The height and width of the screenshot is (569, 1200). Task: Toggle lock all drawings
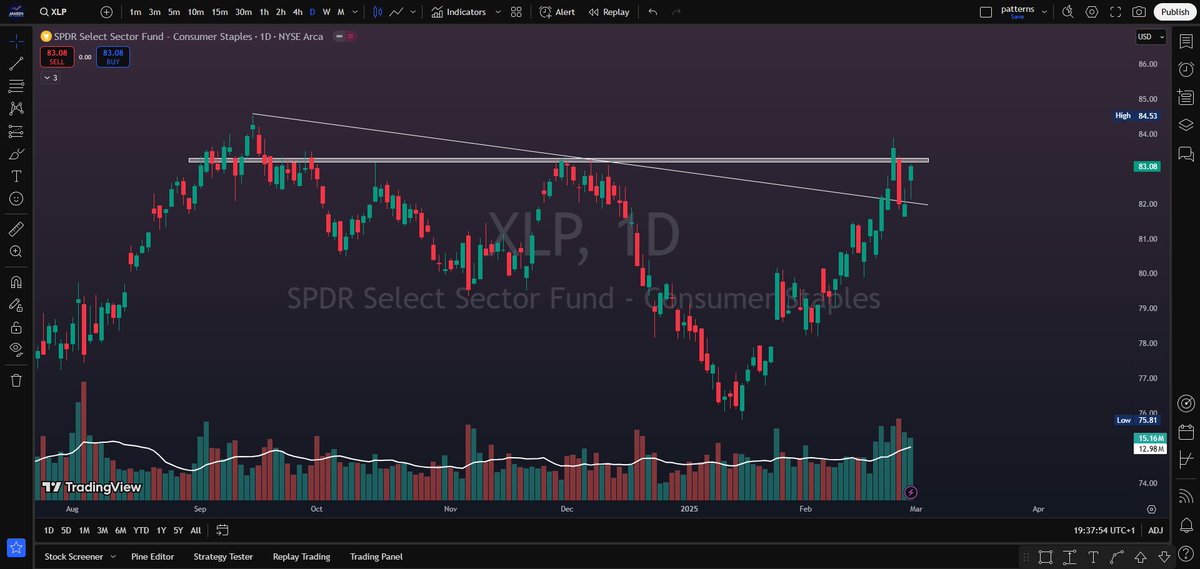tap(15, 327)
